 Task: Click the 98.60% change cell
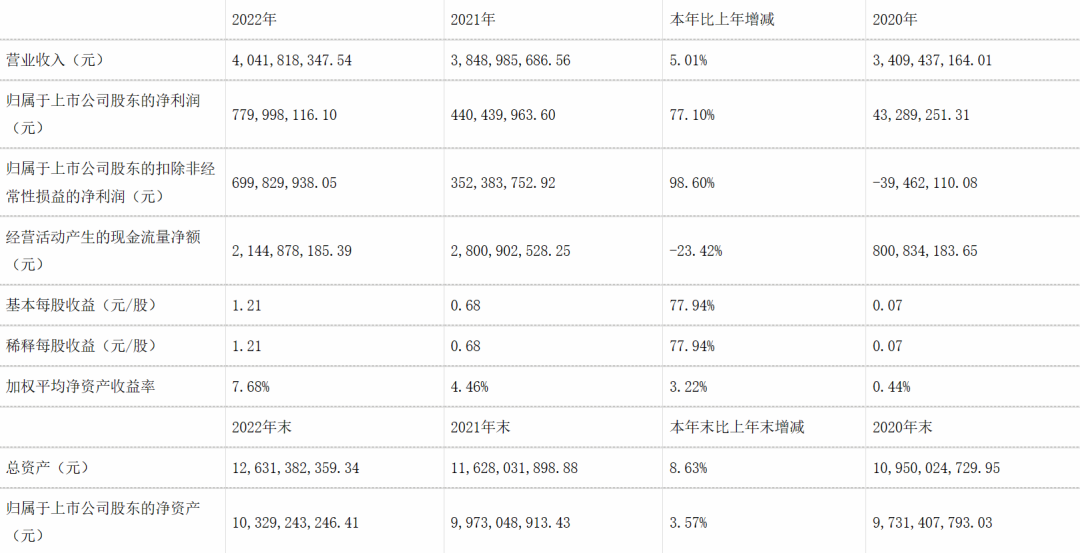(691, 183)
